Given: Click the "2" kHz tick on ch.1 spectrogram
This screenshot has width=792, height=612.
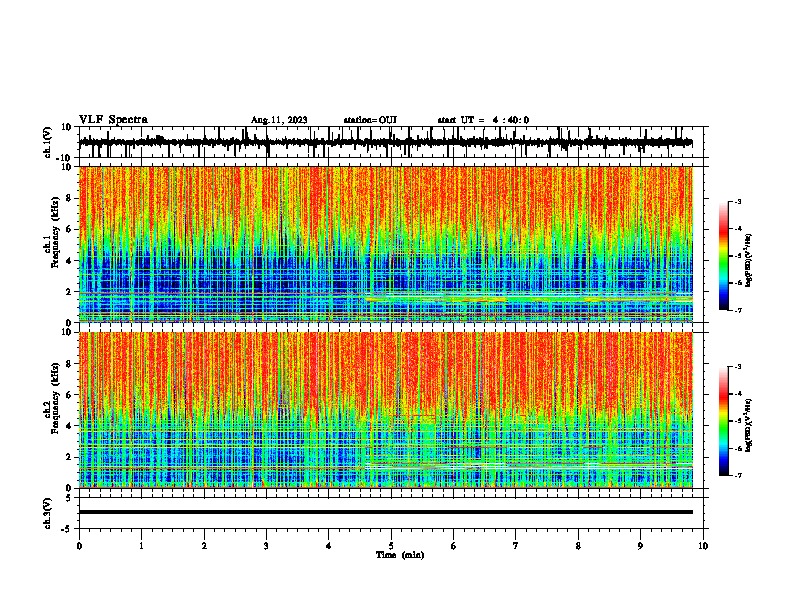Looking at the screenshot, I should coord(70,292).
